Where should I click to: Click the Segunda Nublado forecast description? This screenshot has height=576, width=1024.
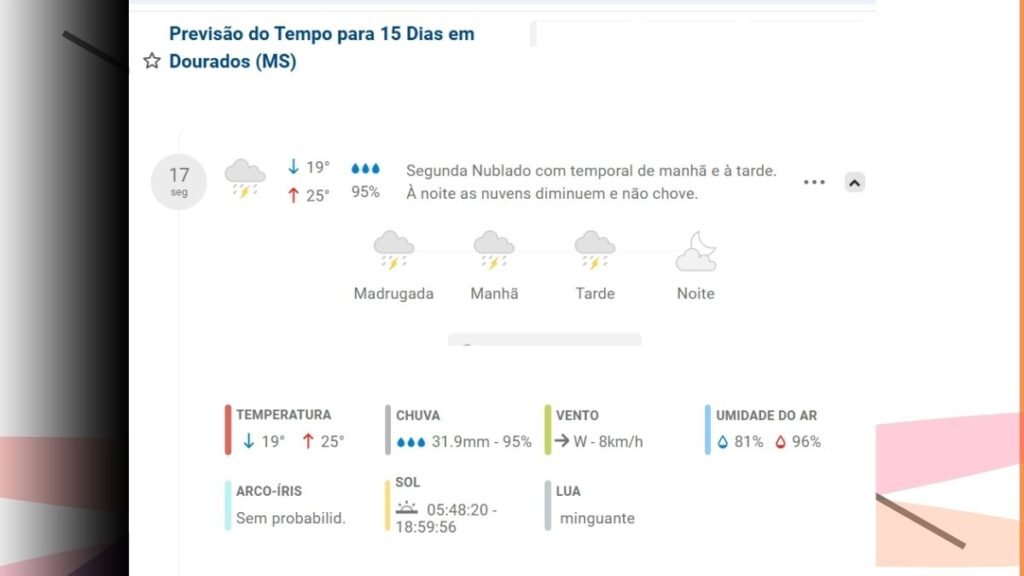(591, 182)
